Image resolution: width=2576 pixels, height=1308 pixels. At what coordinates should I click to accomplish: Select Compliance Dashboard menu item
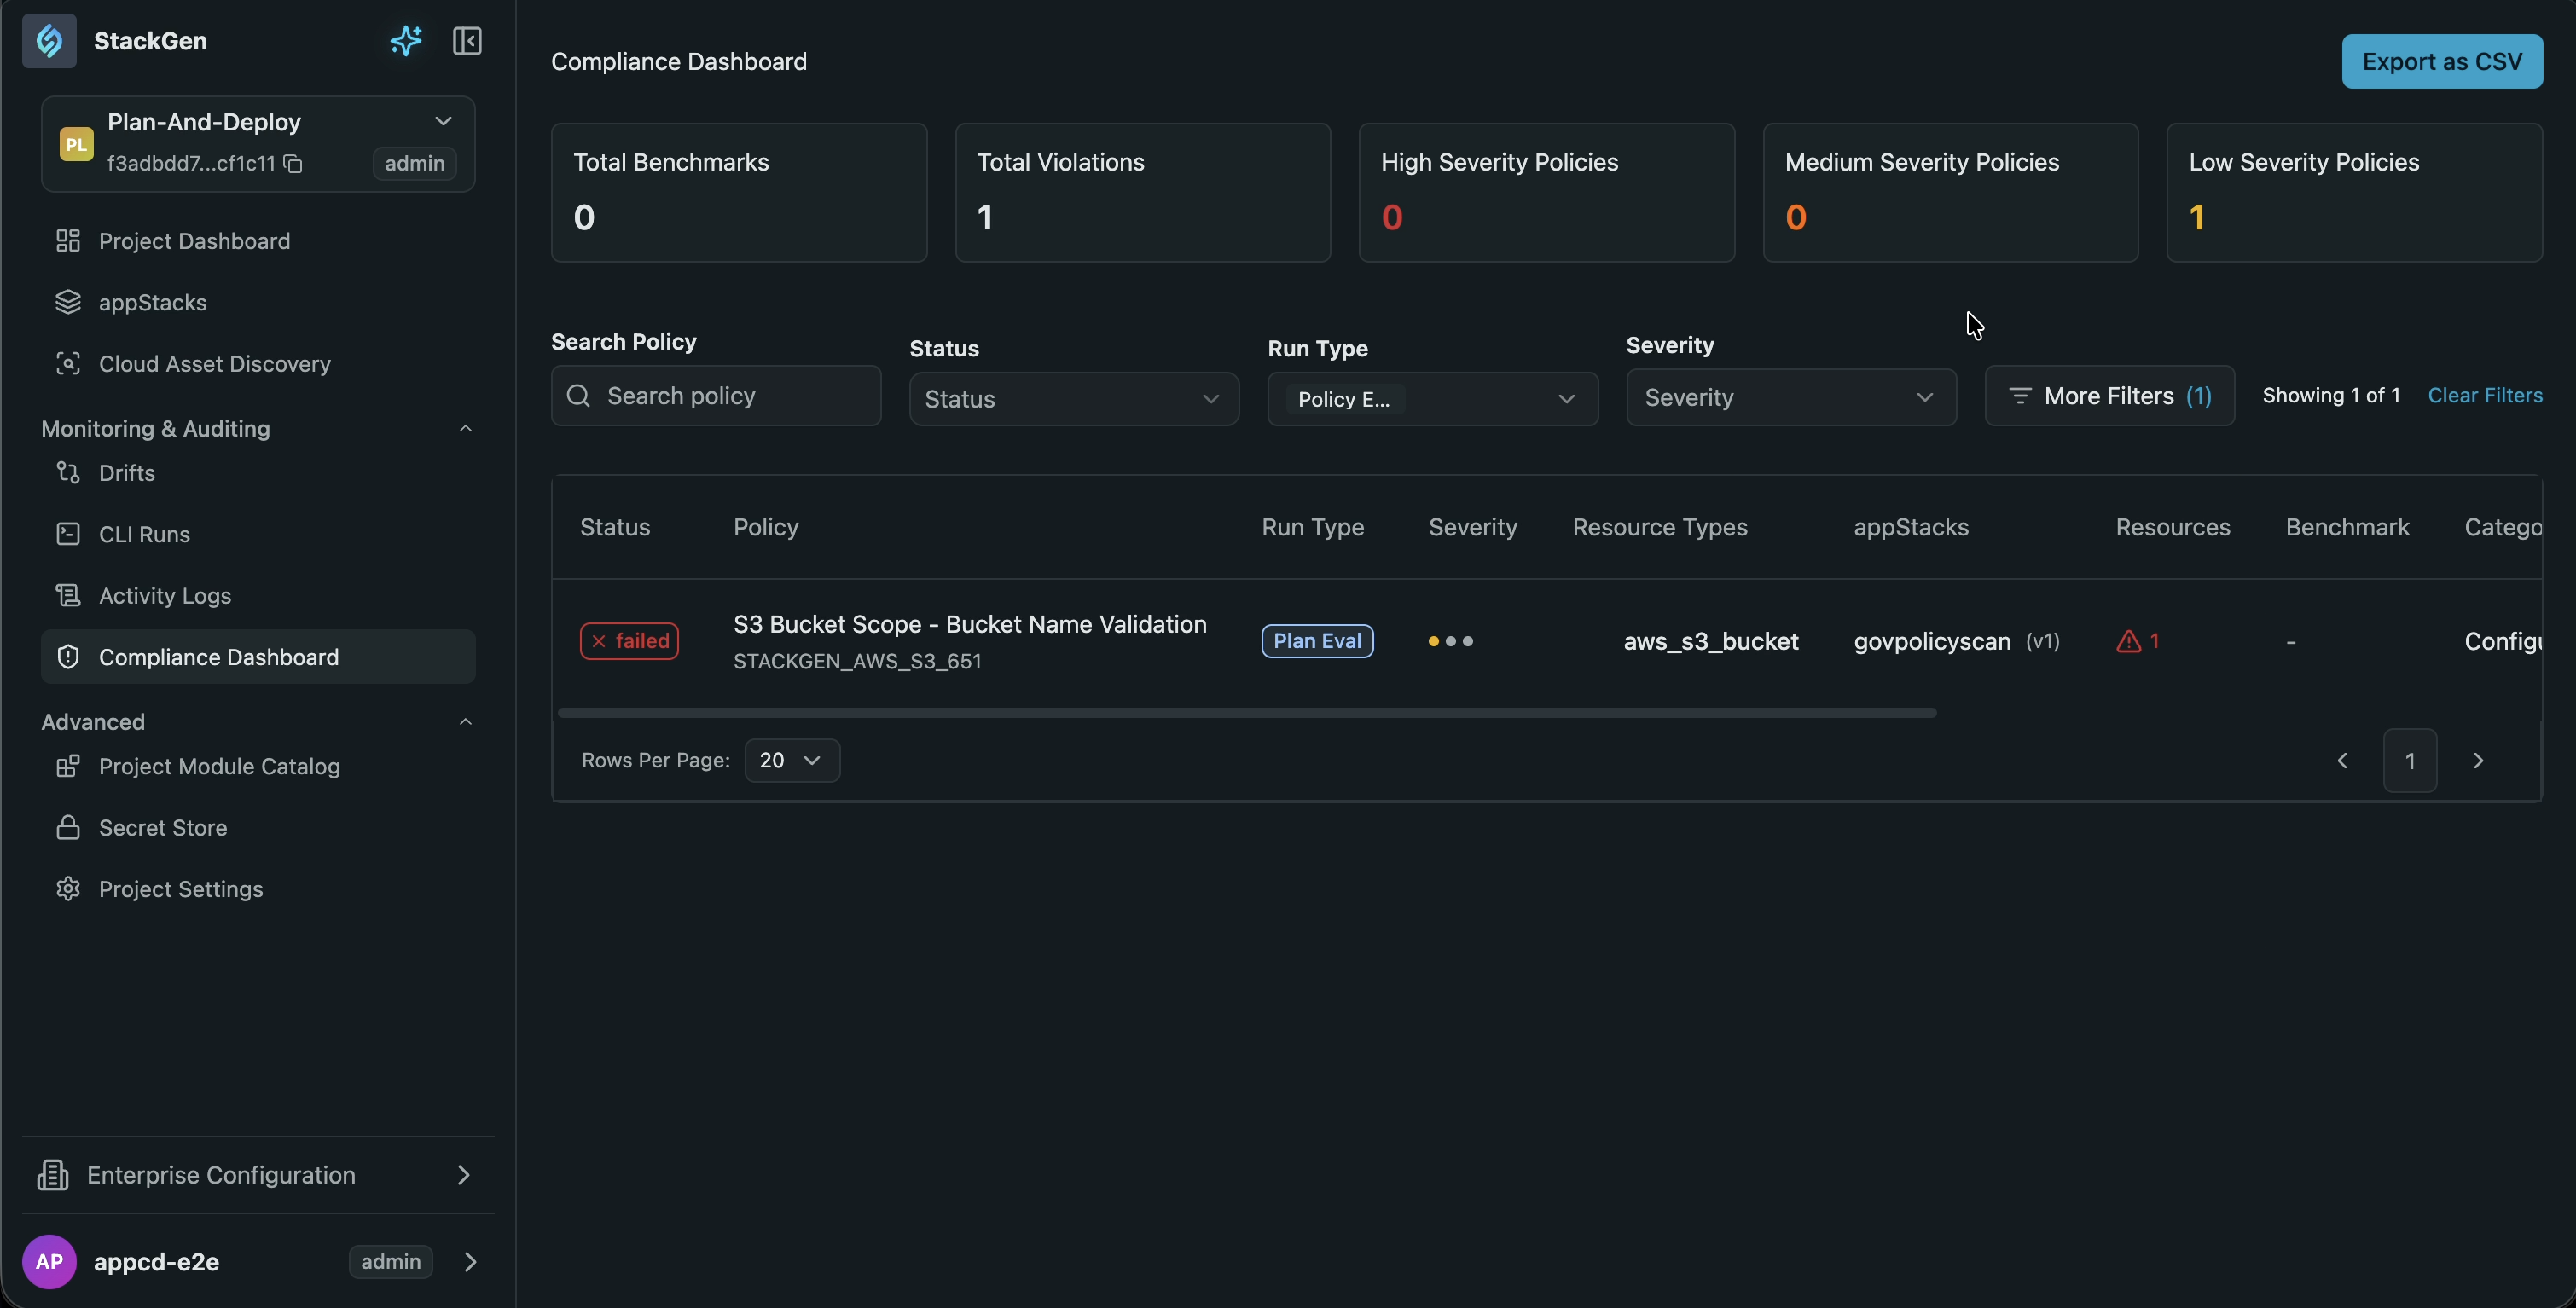[258, 657]
